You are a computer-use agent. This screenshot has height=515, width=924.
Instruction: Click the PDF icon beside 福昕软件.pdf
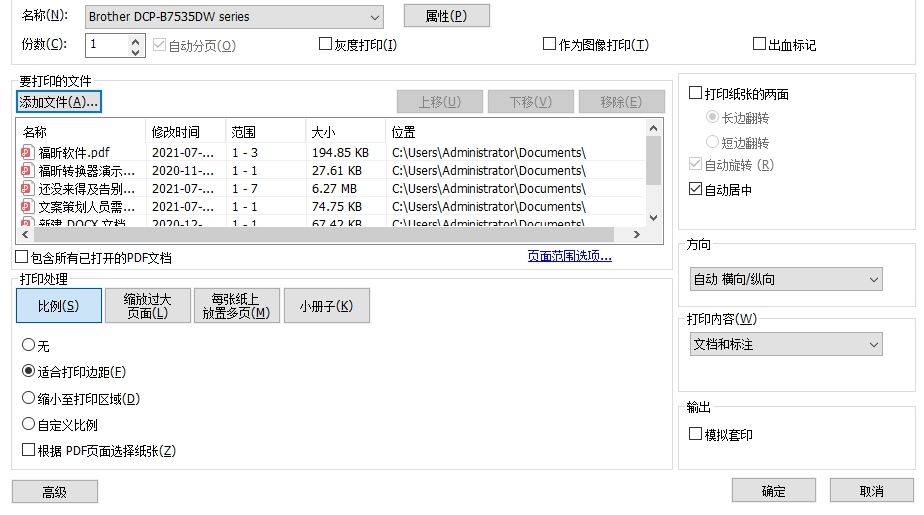click(27, 153)
